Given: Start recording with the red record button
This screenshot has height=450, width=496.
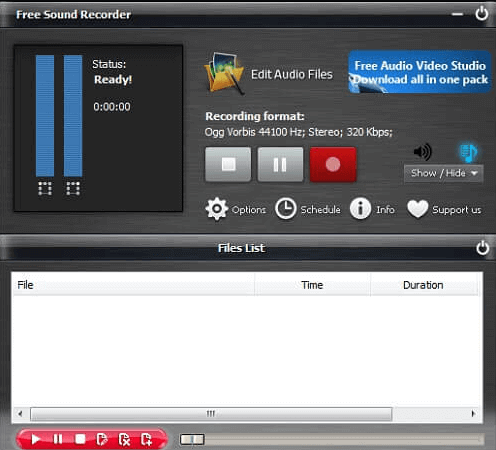Looking at the screenshot, I should tap(333, 164).
